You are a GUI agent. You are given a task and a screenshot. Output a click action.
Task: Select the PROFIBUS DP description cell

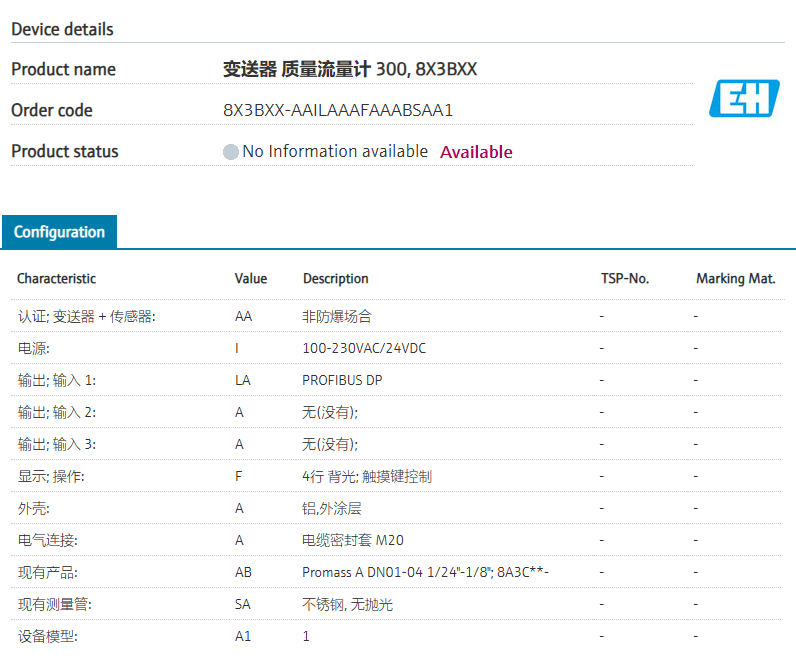coord(342,380)
